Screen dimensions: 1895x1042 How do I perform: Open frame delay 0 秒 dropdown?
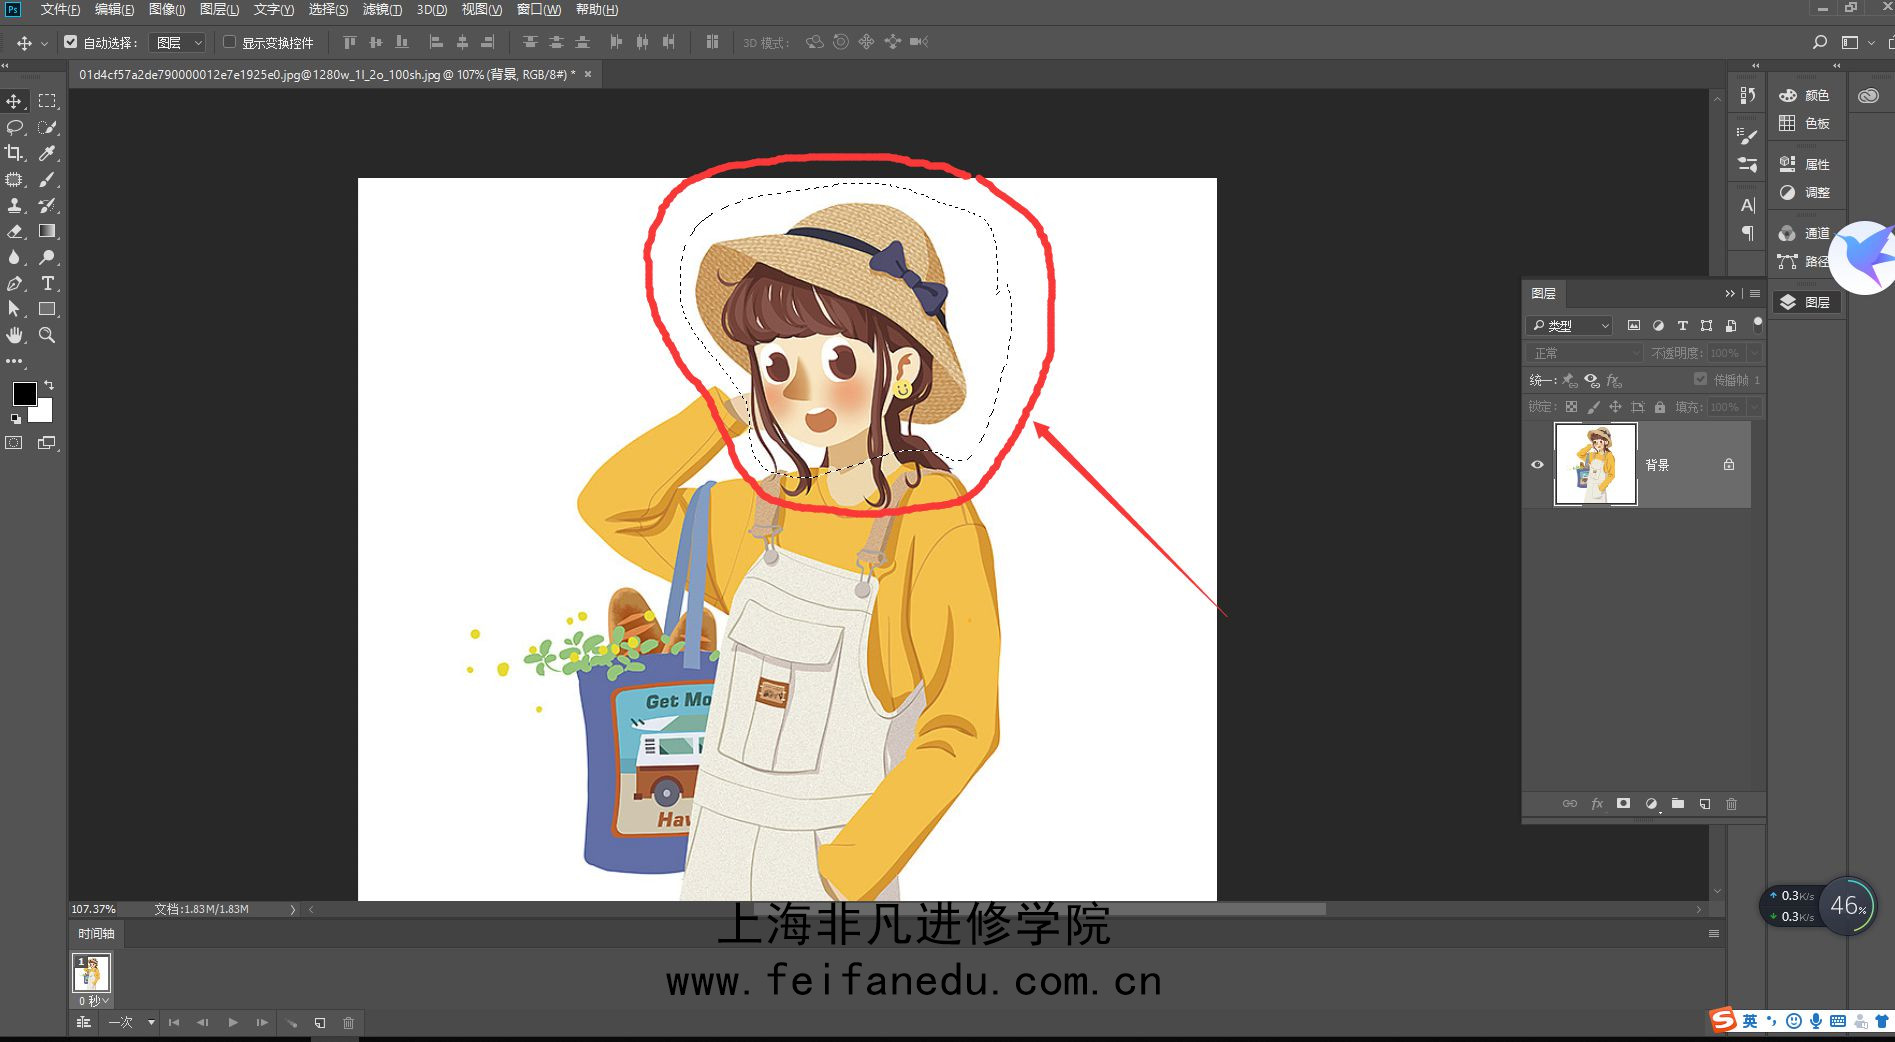click(94, 1001)
